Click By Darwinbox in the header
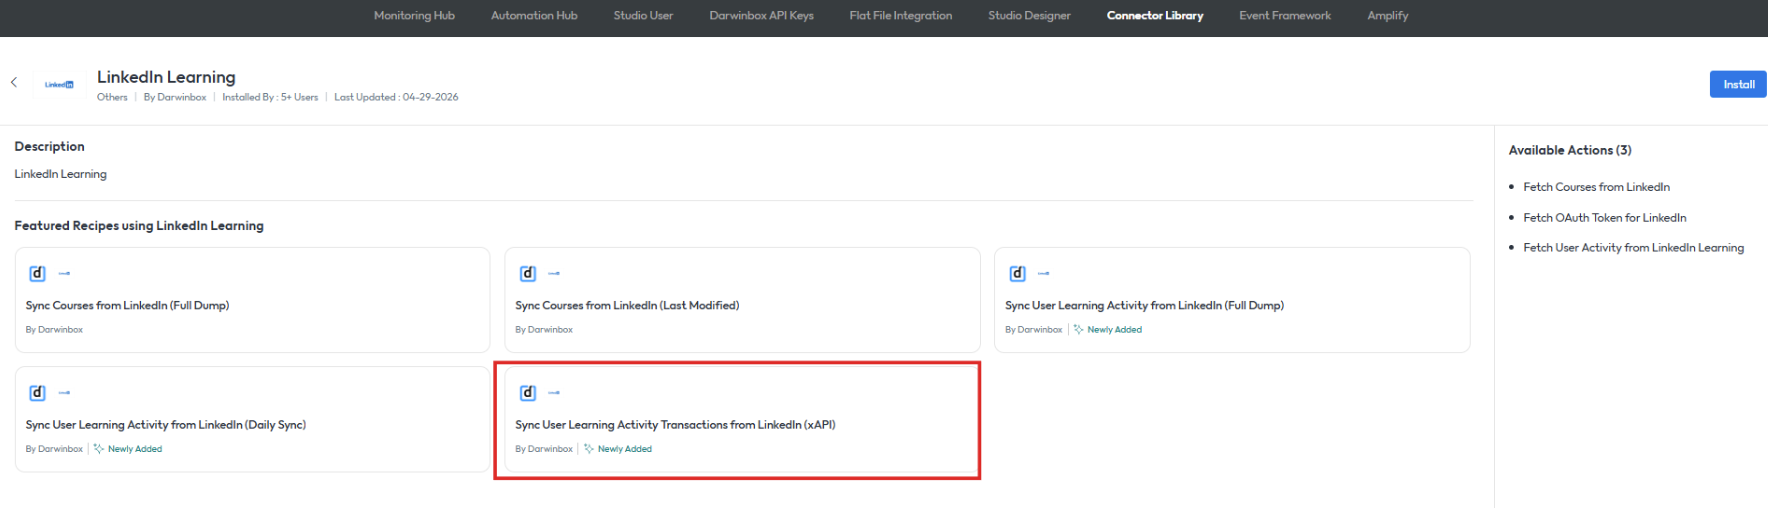The height and width of the screenshot is (508, 1768). pos(175,97)
